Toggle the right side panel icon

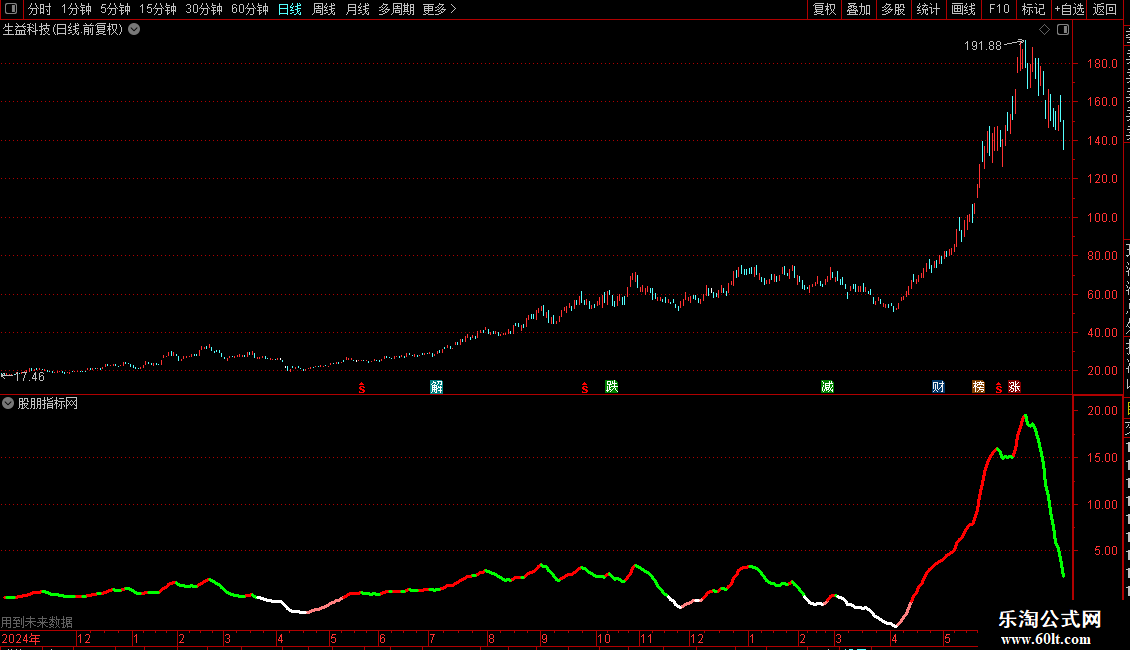click(1063, 30)
